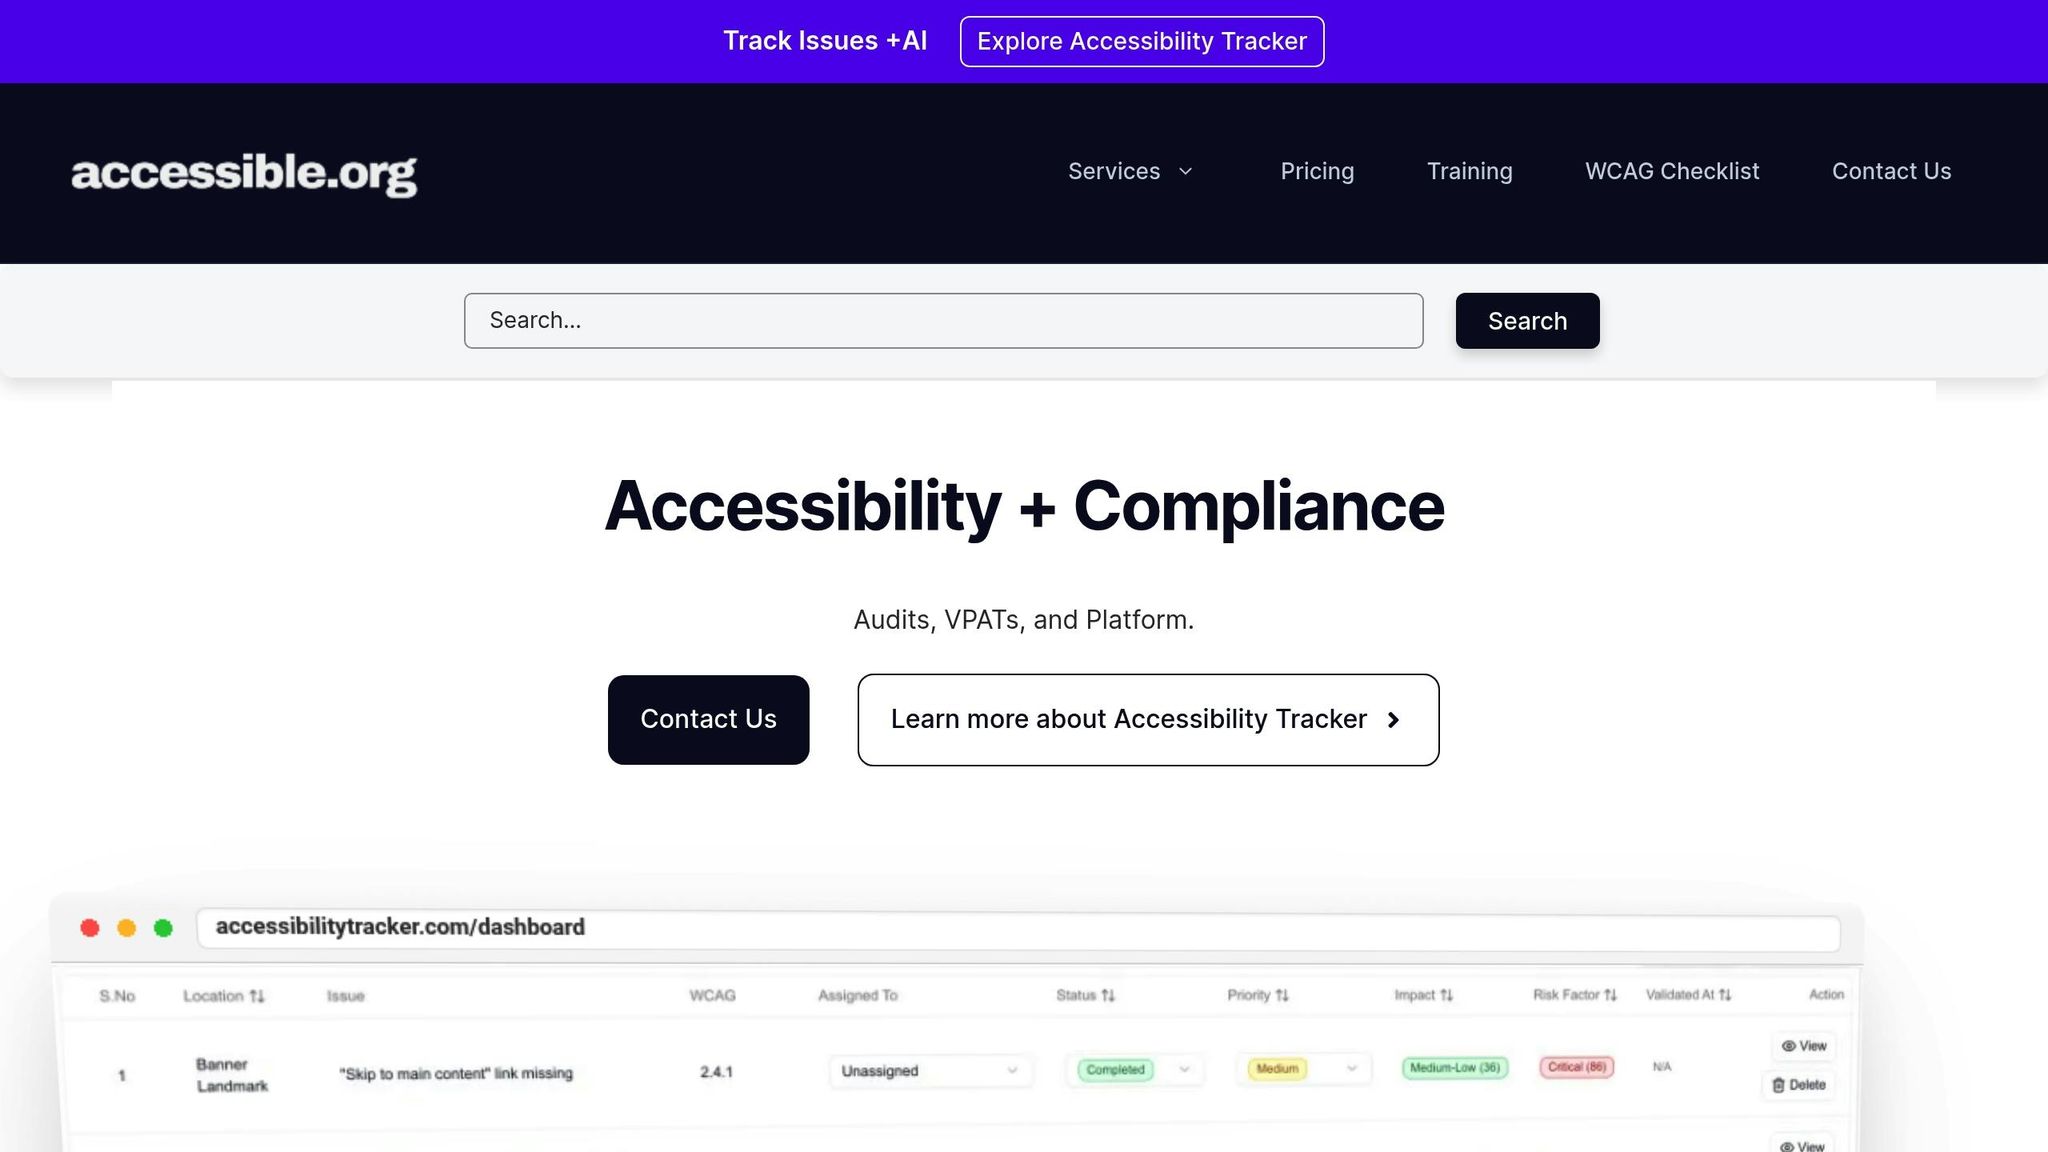The image size is (2048, 1152).
Task: Click the sort icon on the Risk Factor column
Action: [x=1611, y=995]
